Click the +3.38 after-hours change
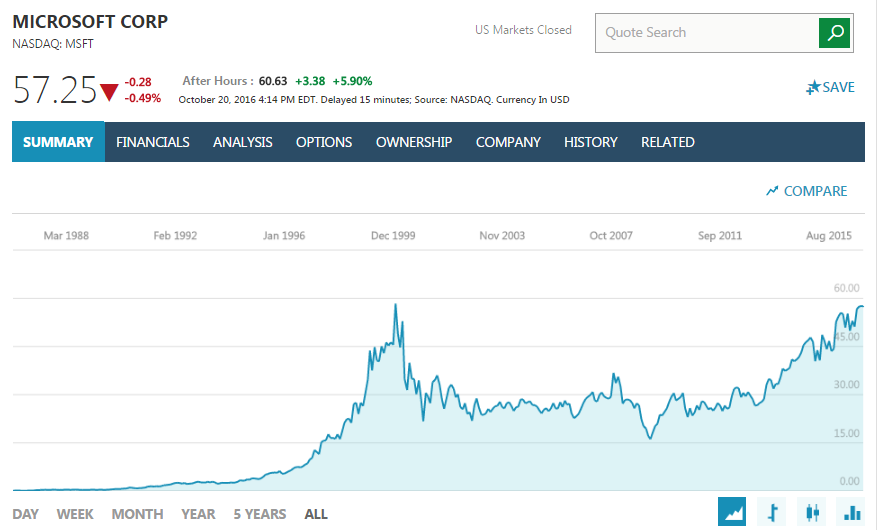 (x=310, y=81)
